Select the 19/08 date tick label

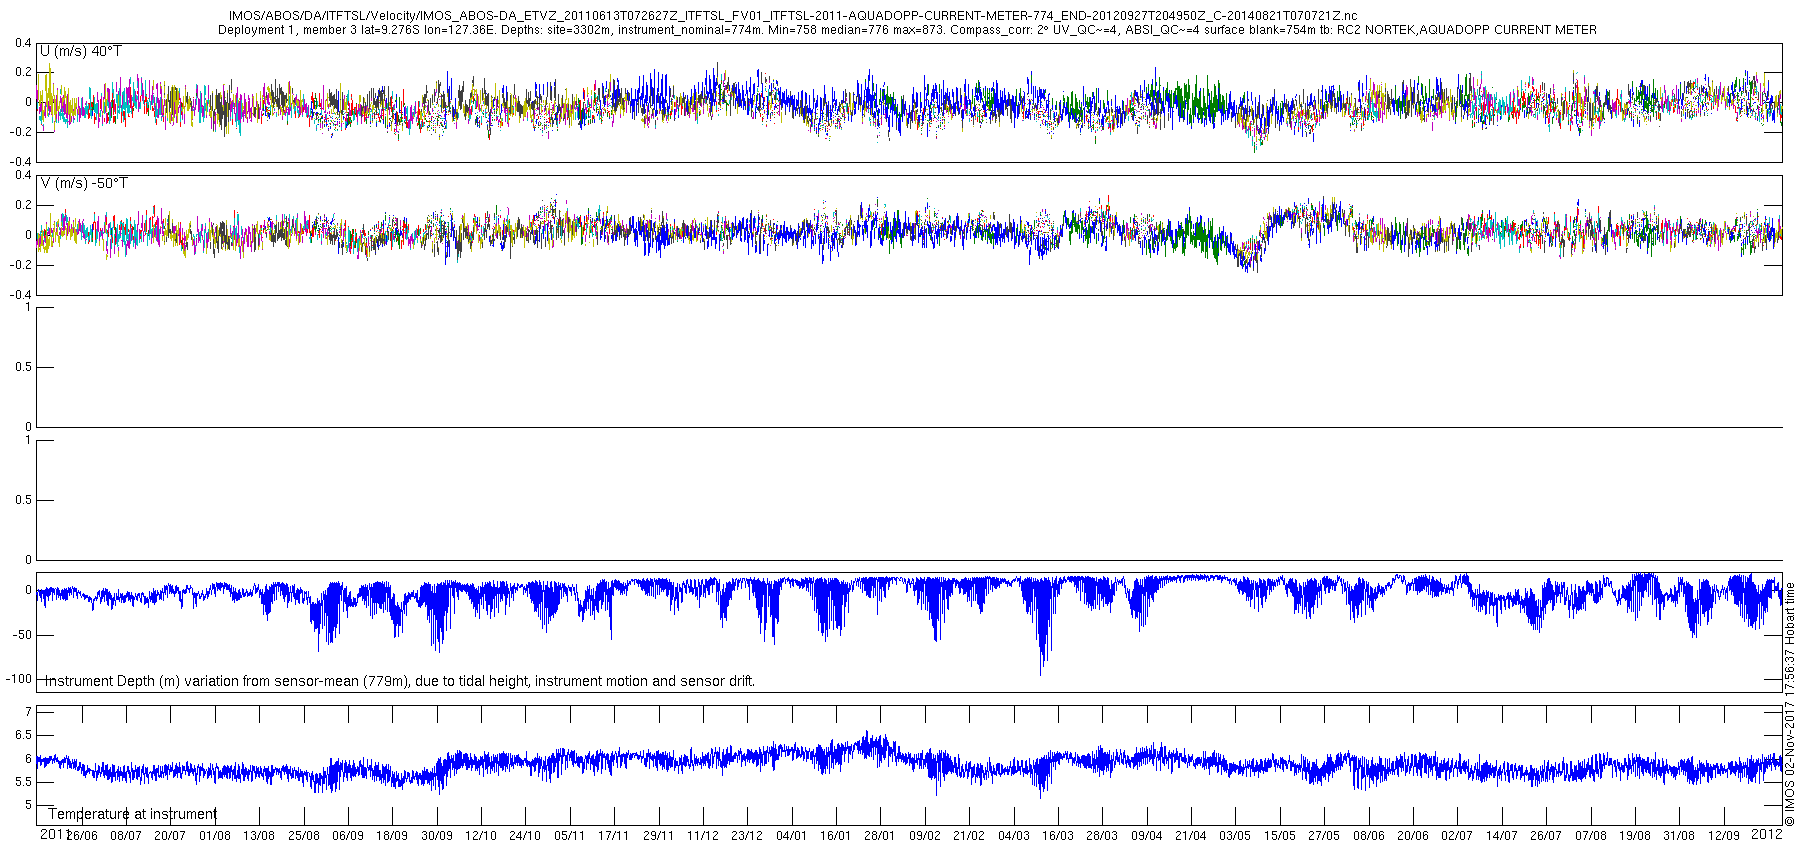coord(1635,836)
